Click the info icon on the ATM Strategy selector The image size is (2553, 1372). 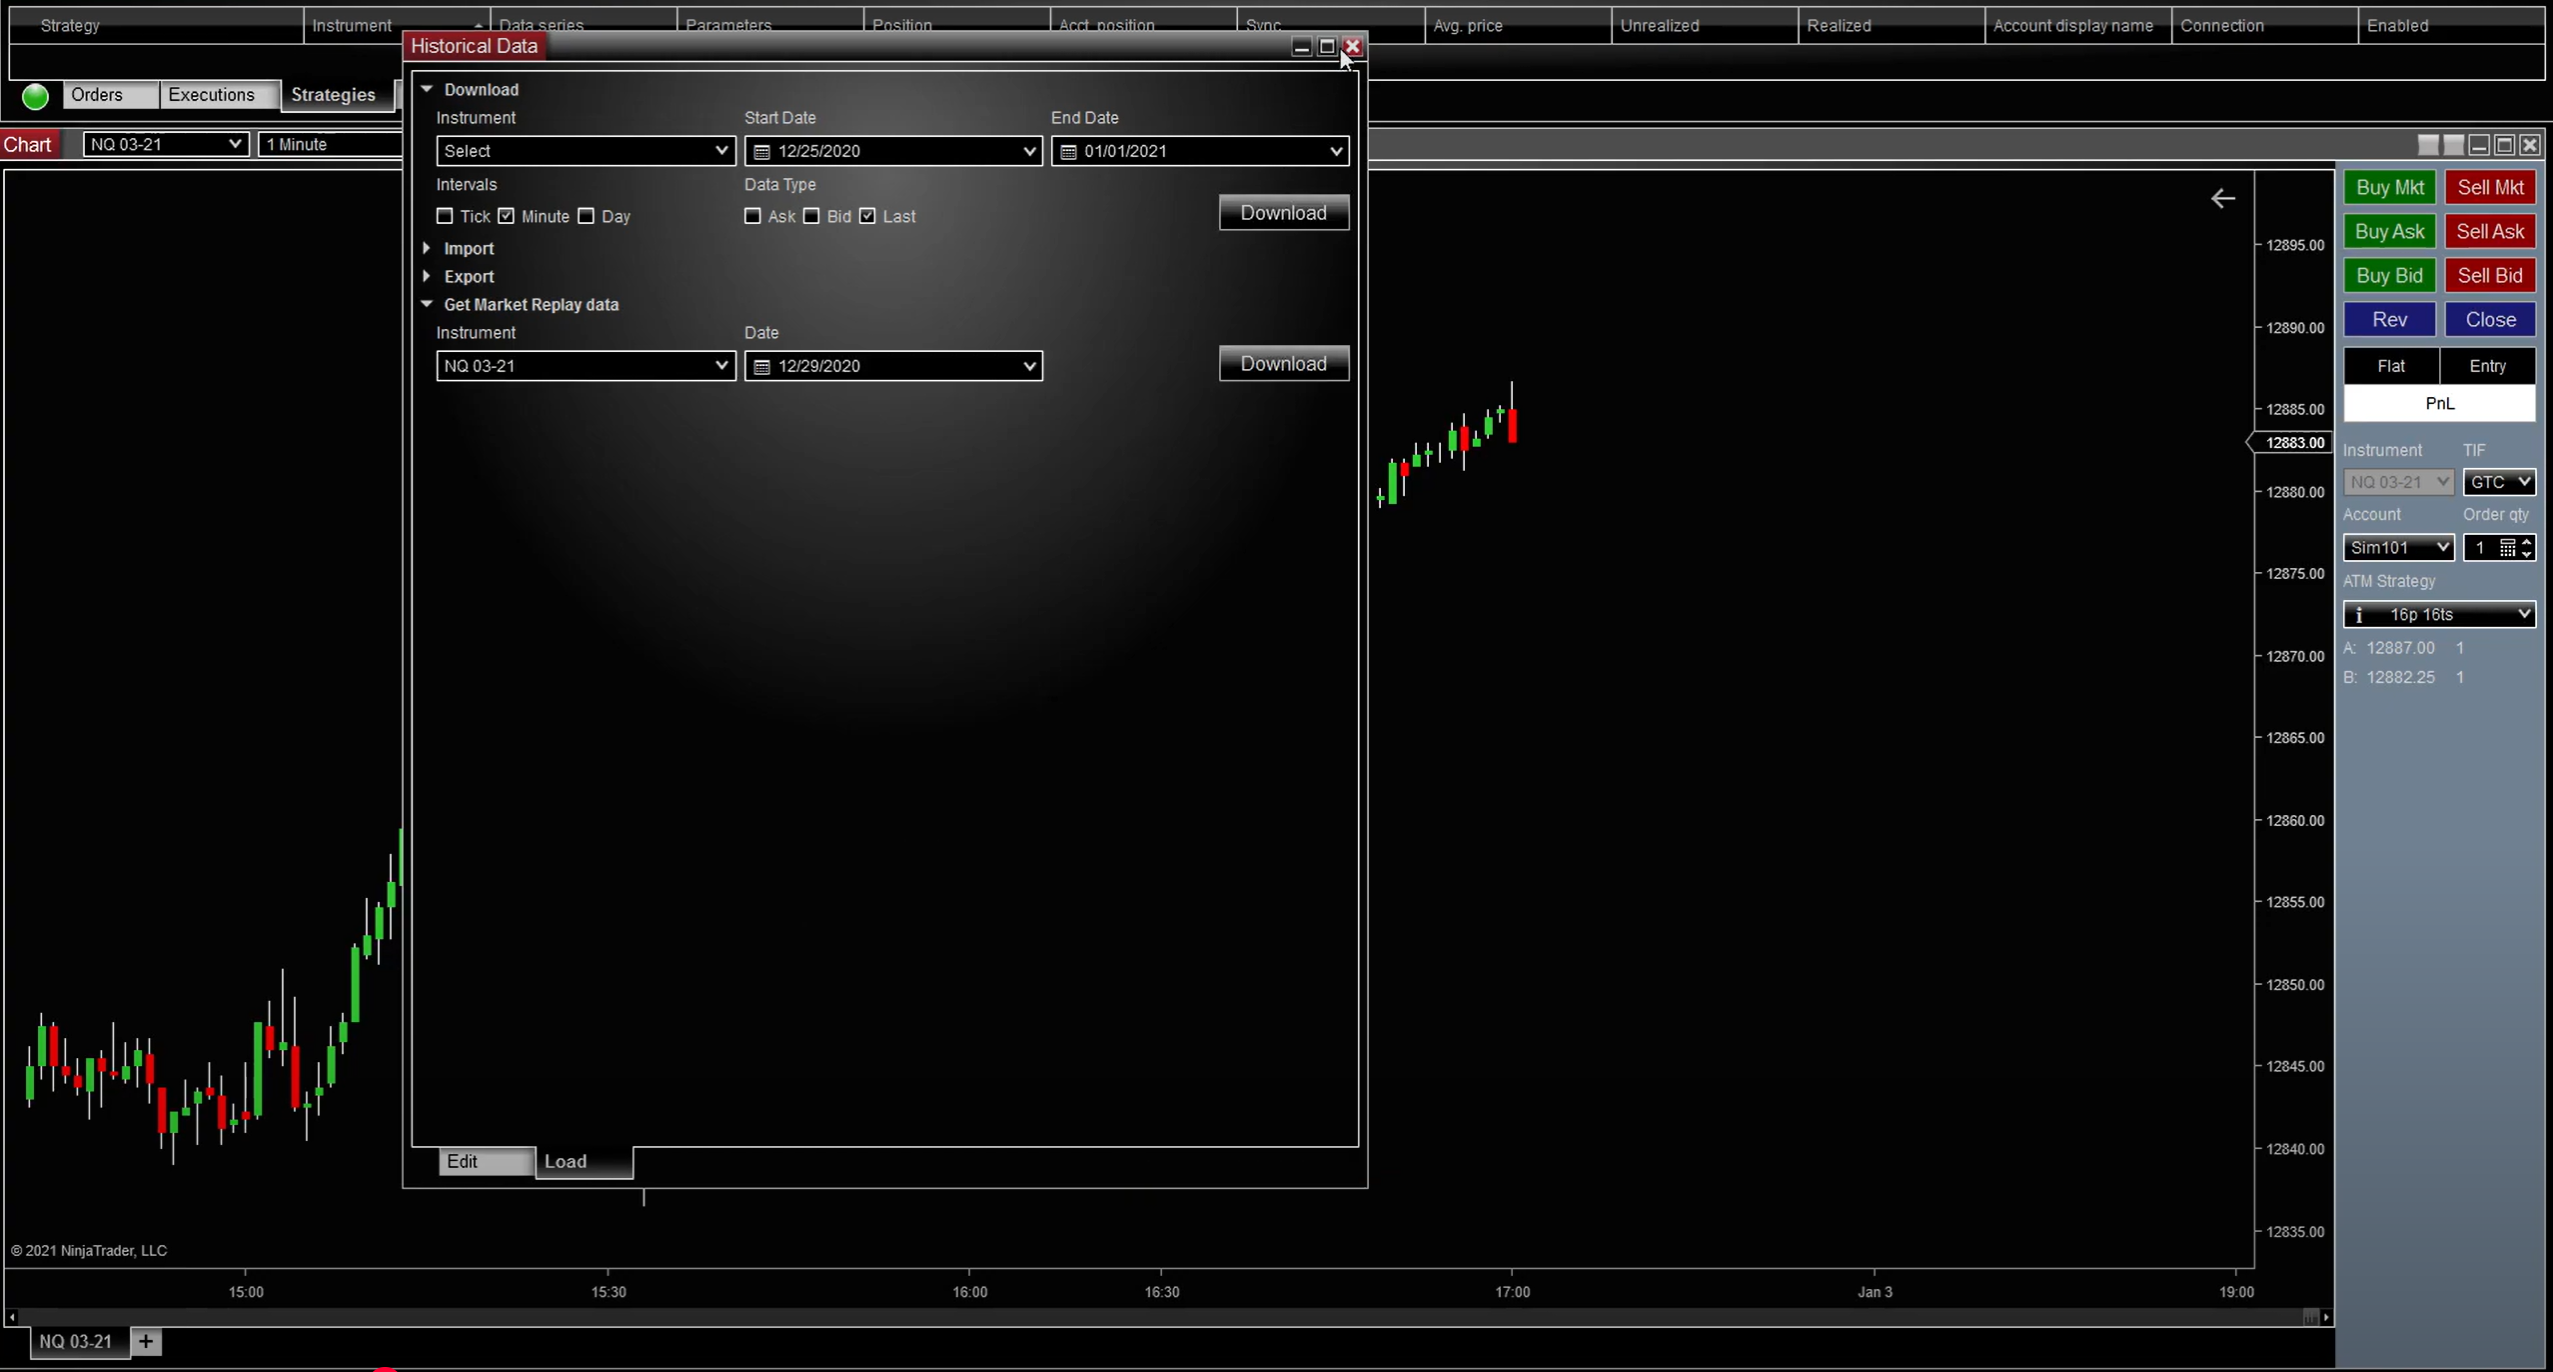click(2357, 614)
